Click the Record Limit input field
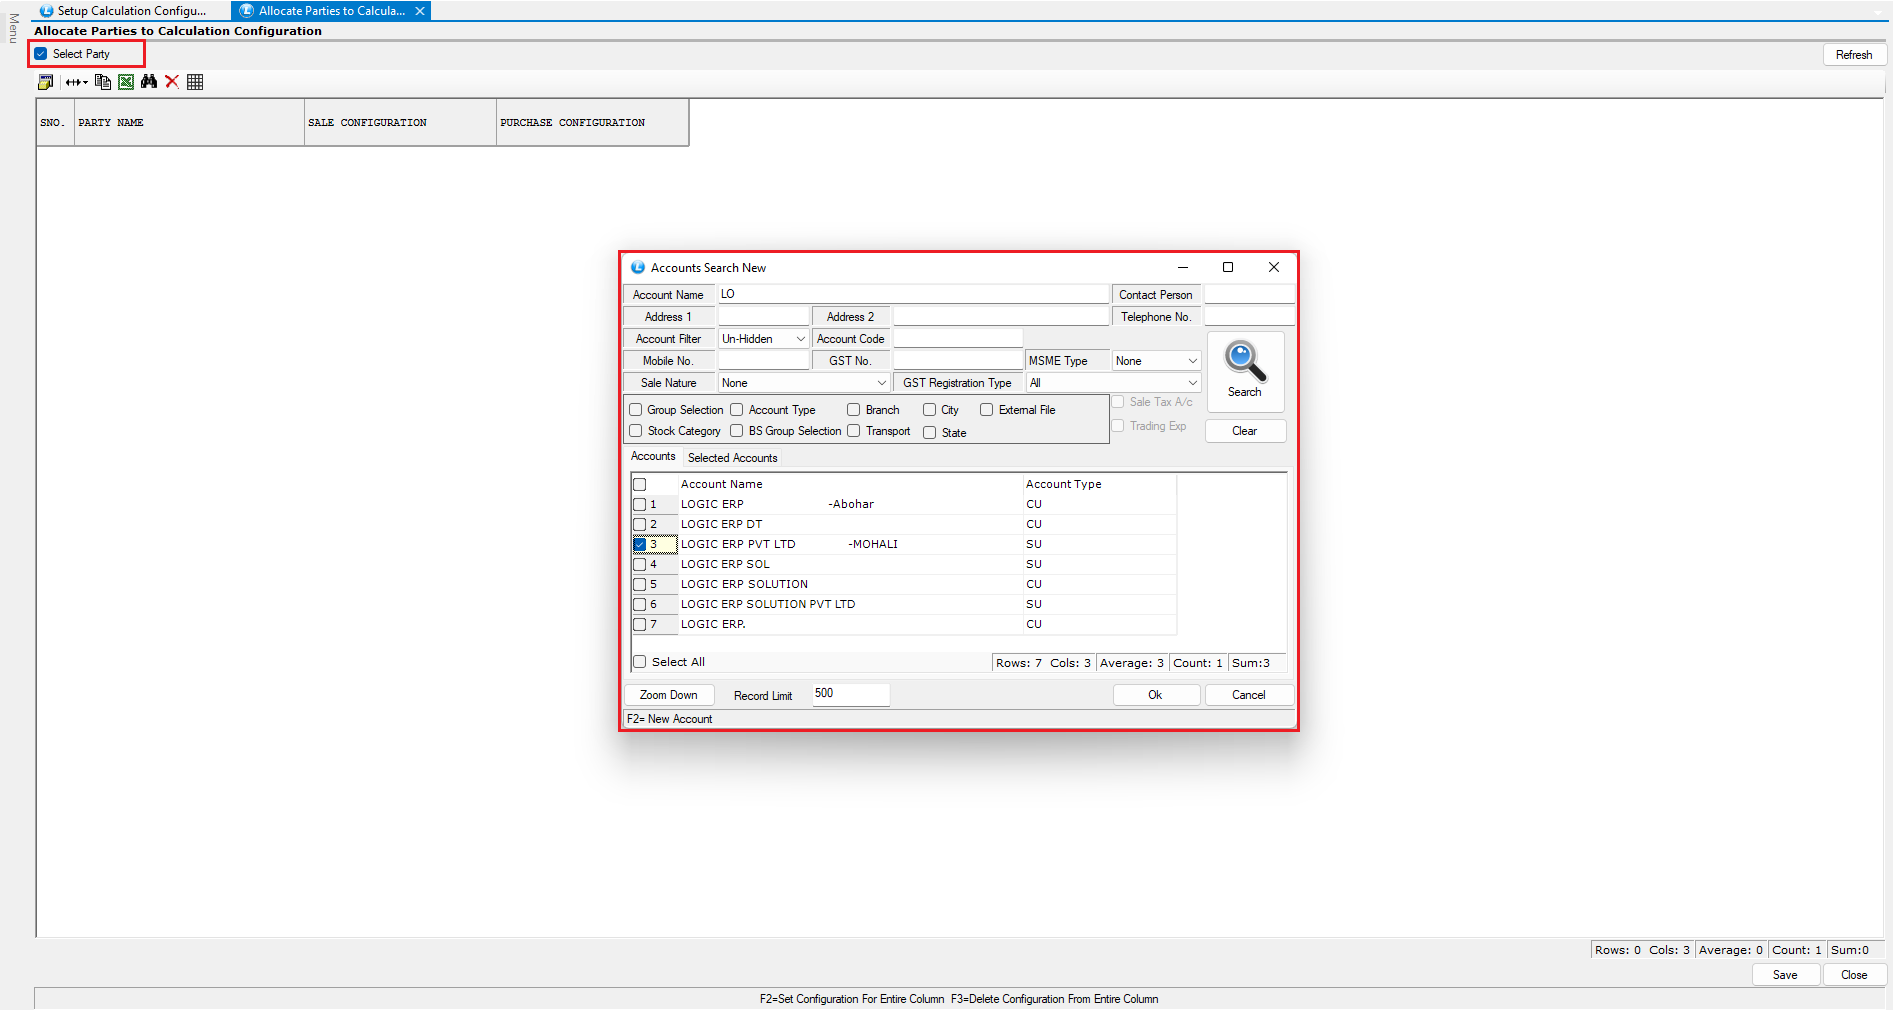 click(850, 694)
